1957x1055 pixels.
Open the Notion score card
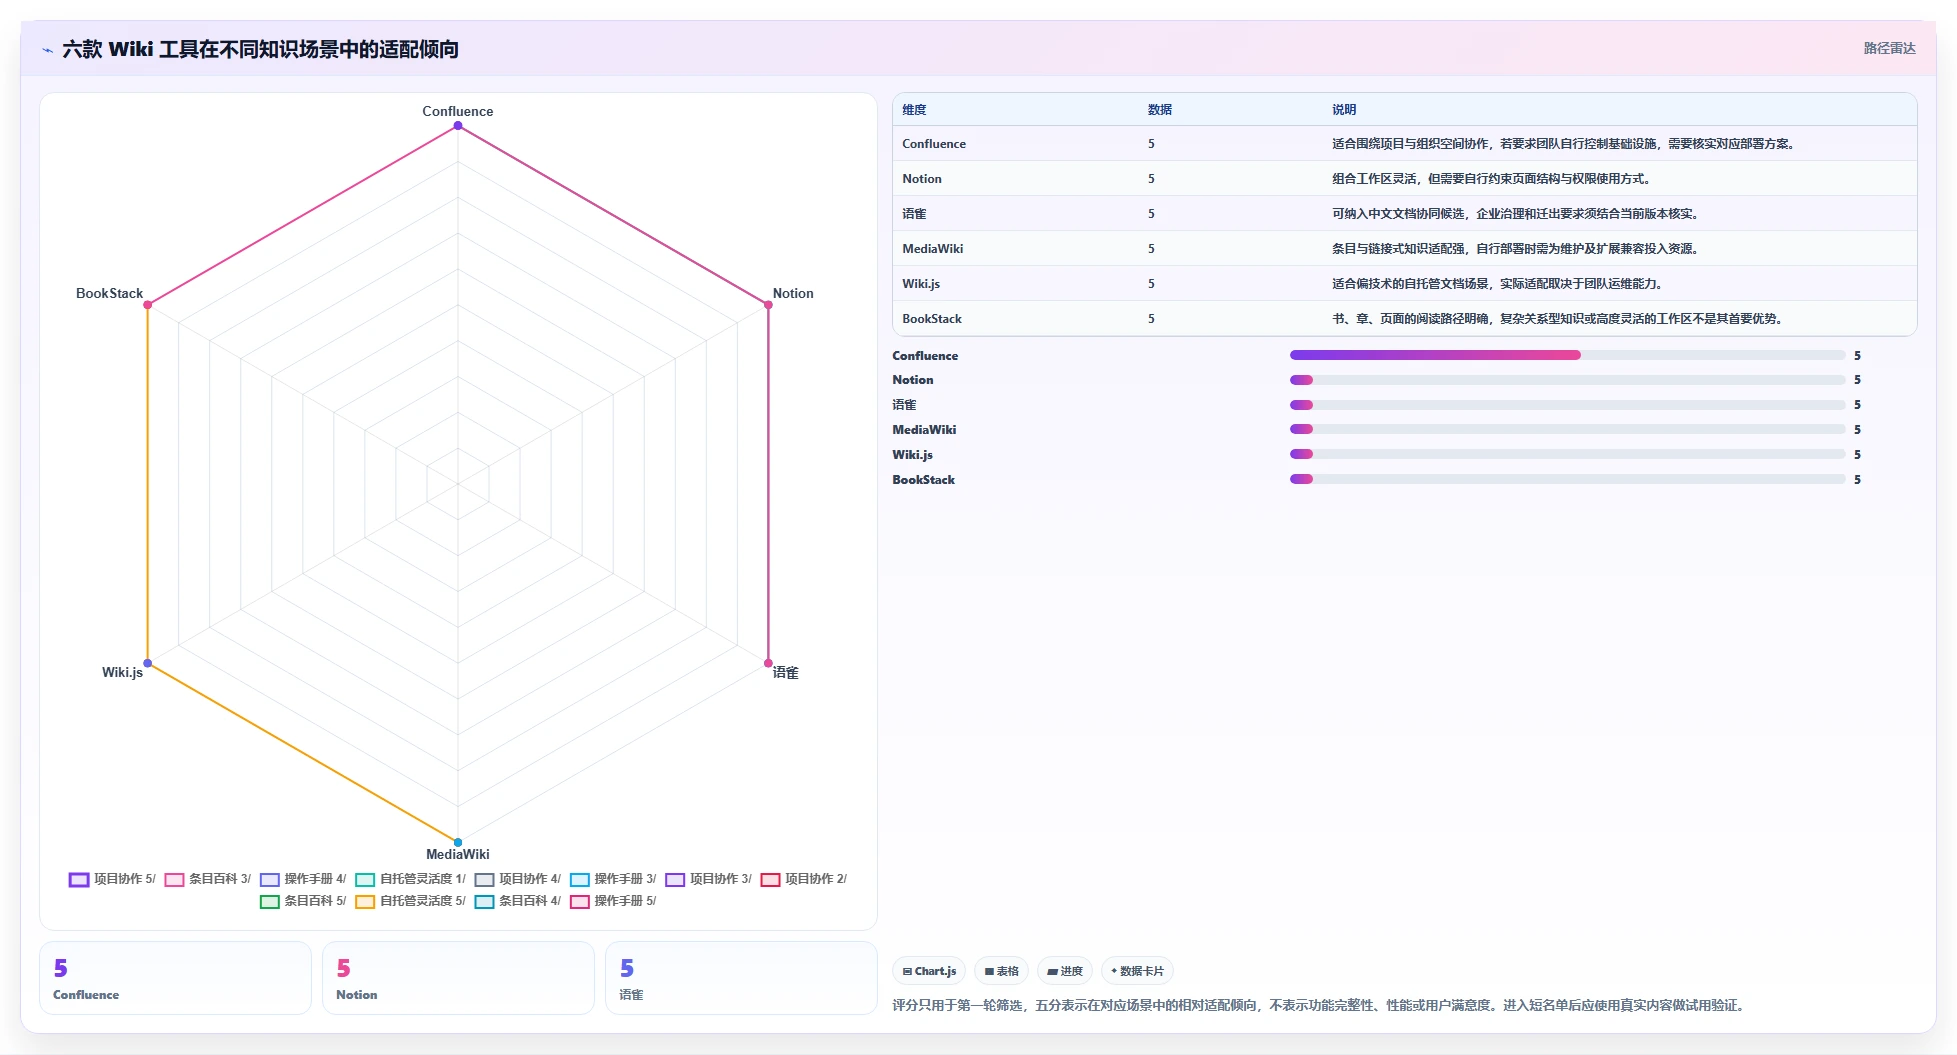coord(458,978)
